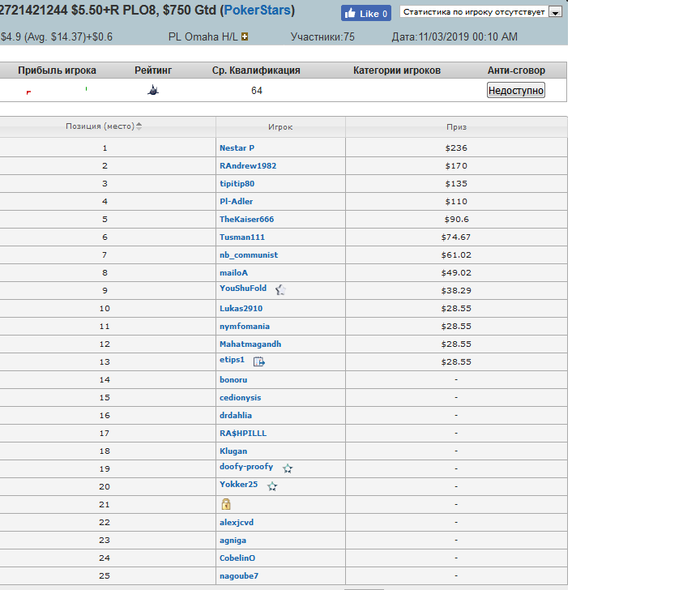Sort by Позиция (место) column arrows
The height and width of the screenshot is (590, 700).
coord(139,126)
